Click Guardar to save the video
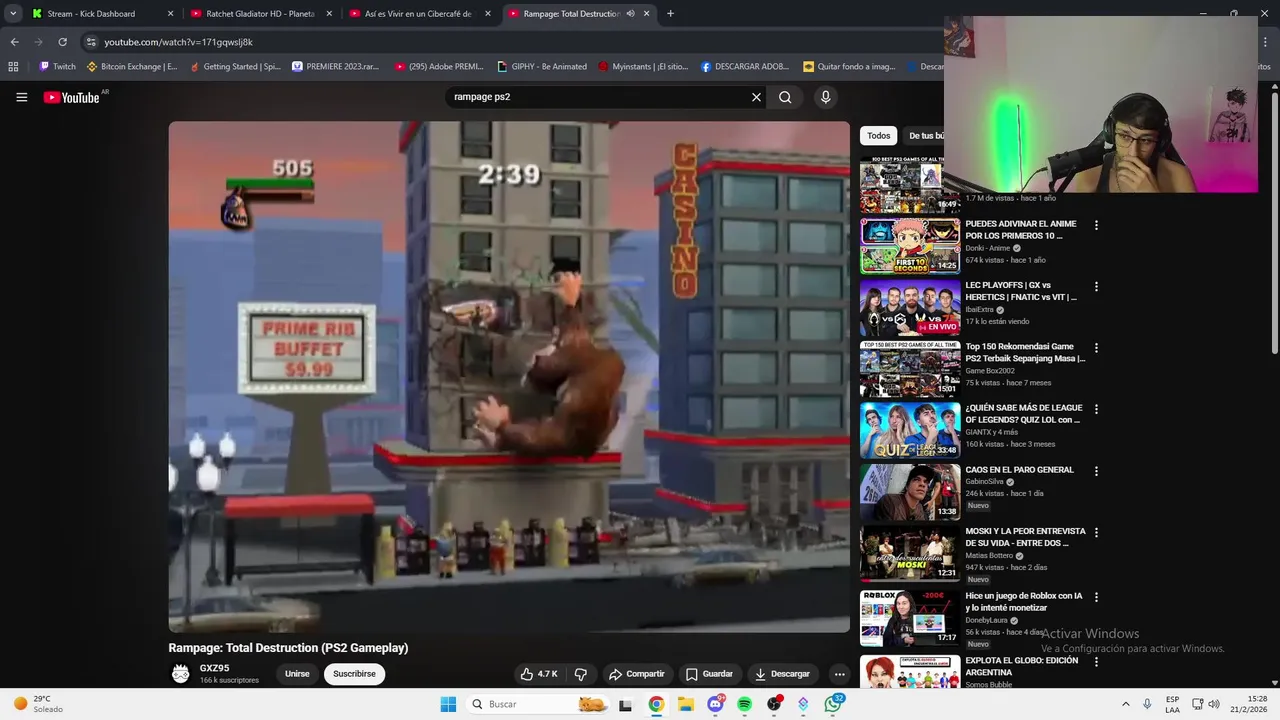The height and width of the screenshot is (720, 1280). pyautogui.click(x=709, y=674)
